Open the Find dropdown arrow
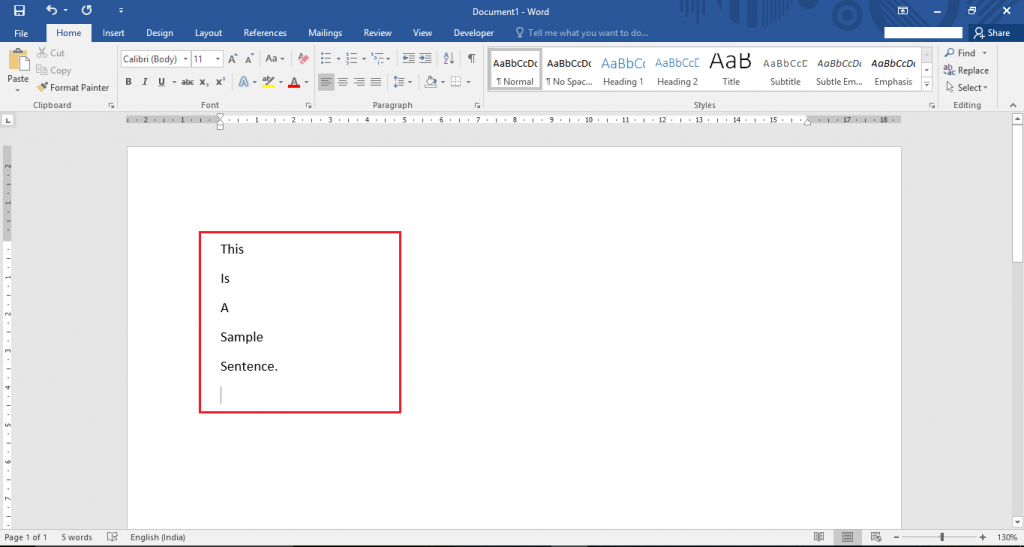Image resolution: width=1024 pixels, height=547 pixels. (x=985, y=53)
